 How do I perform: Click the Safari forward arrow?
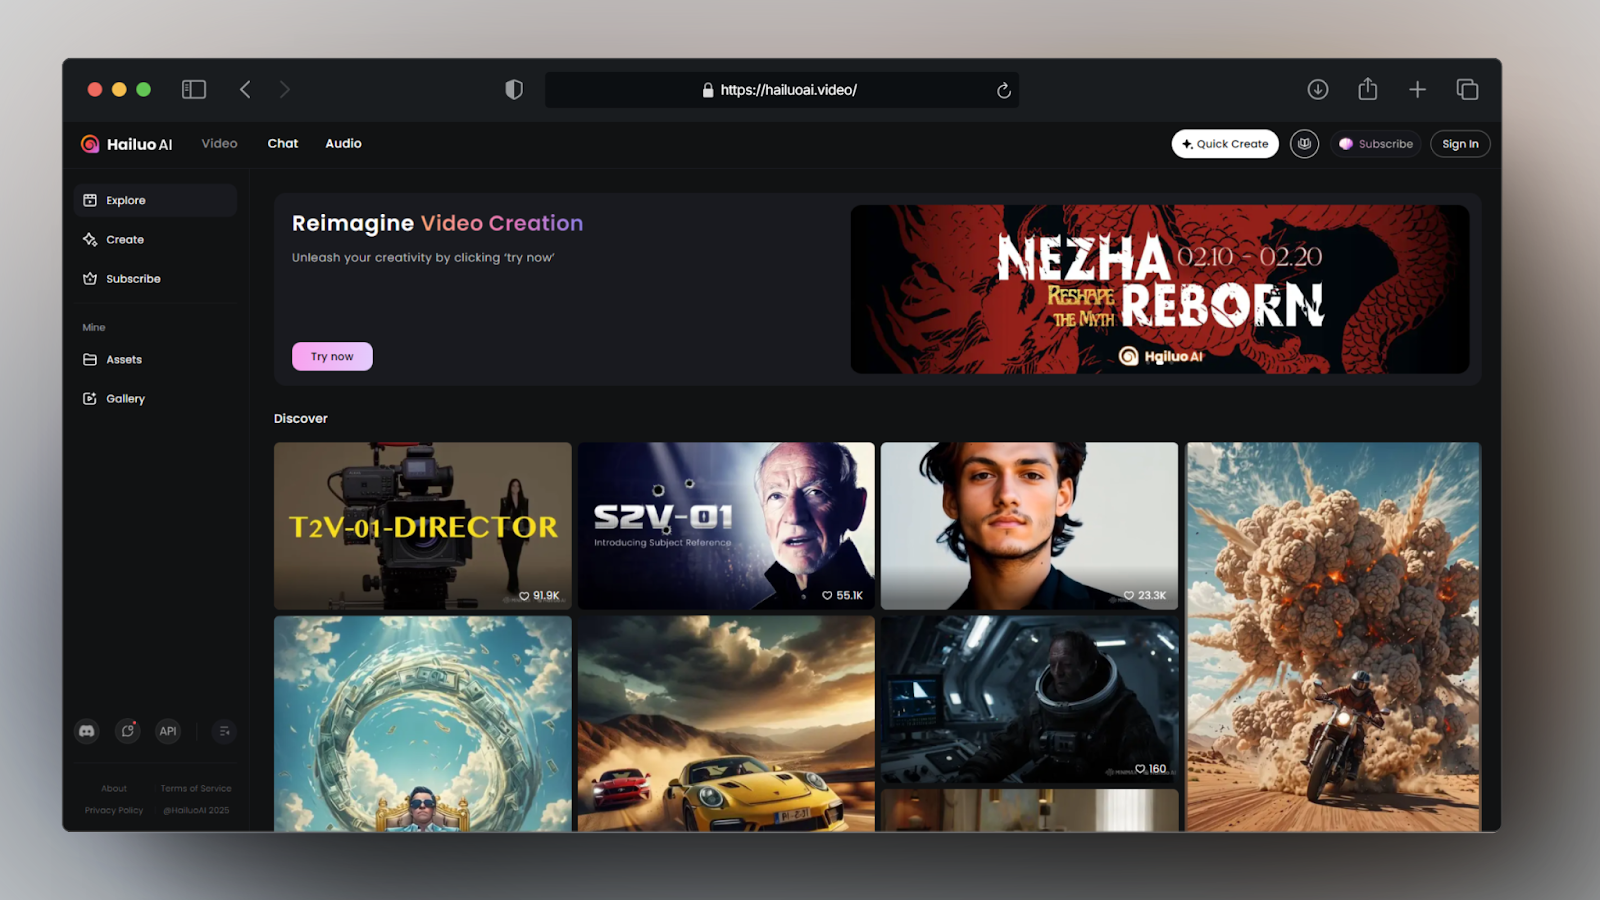(285, 90)
